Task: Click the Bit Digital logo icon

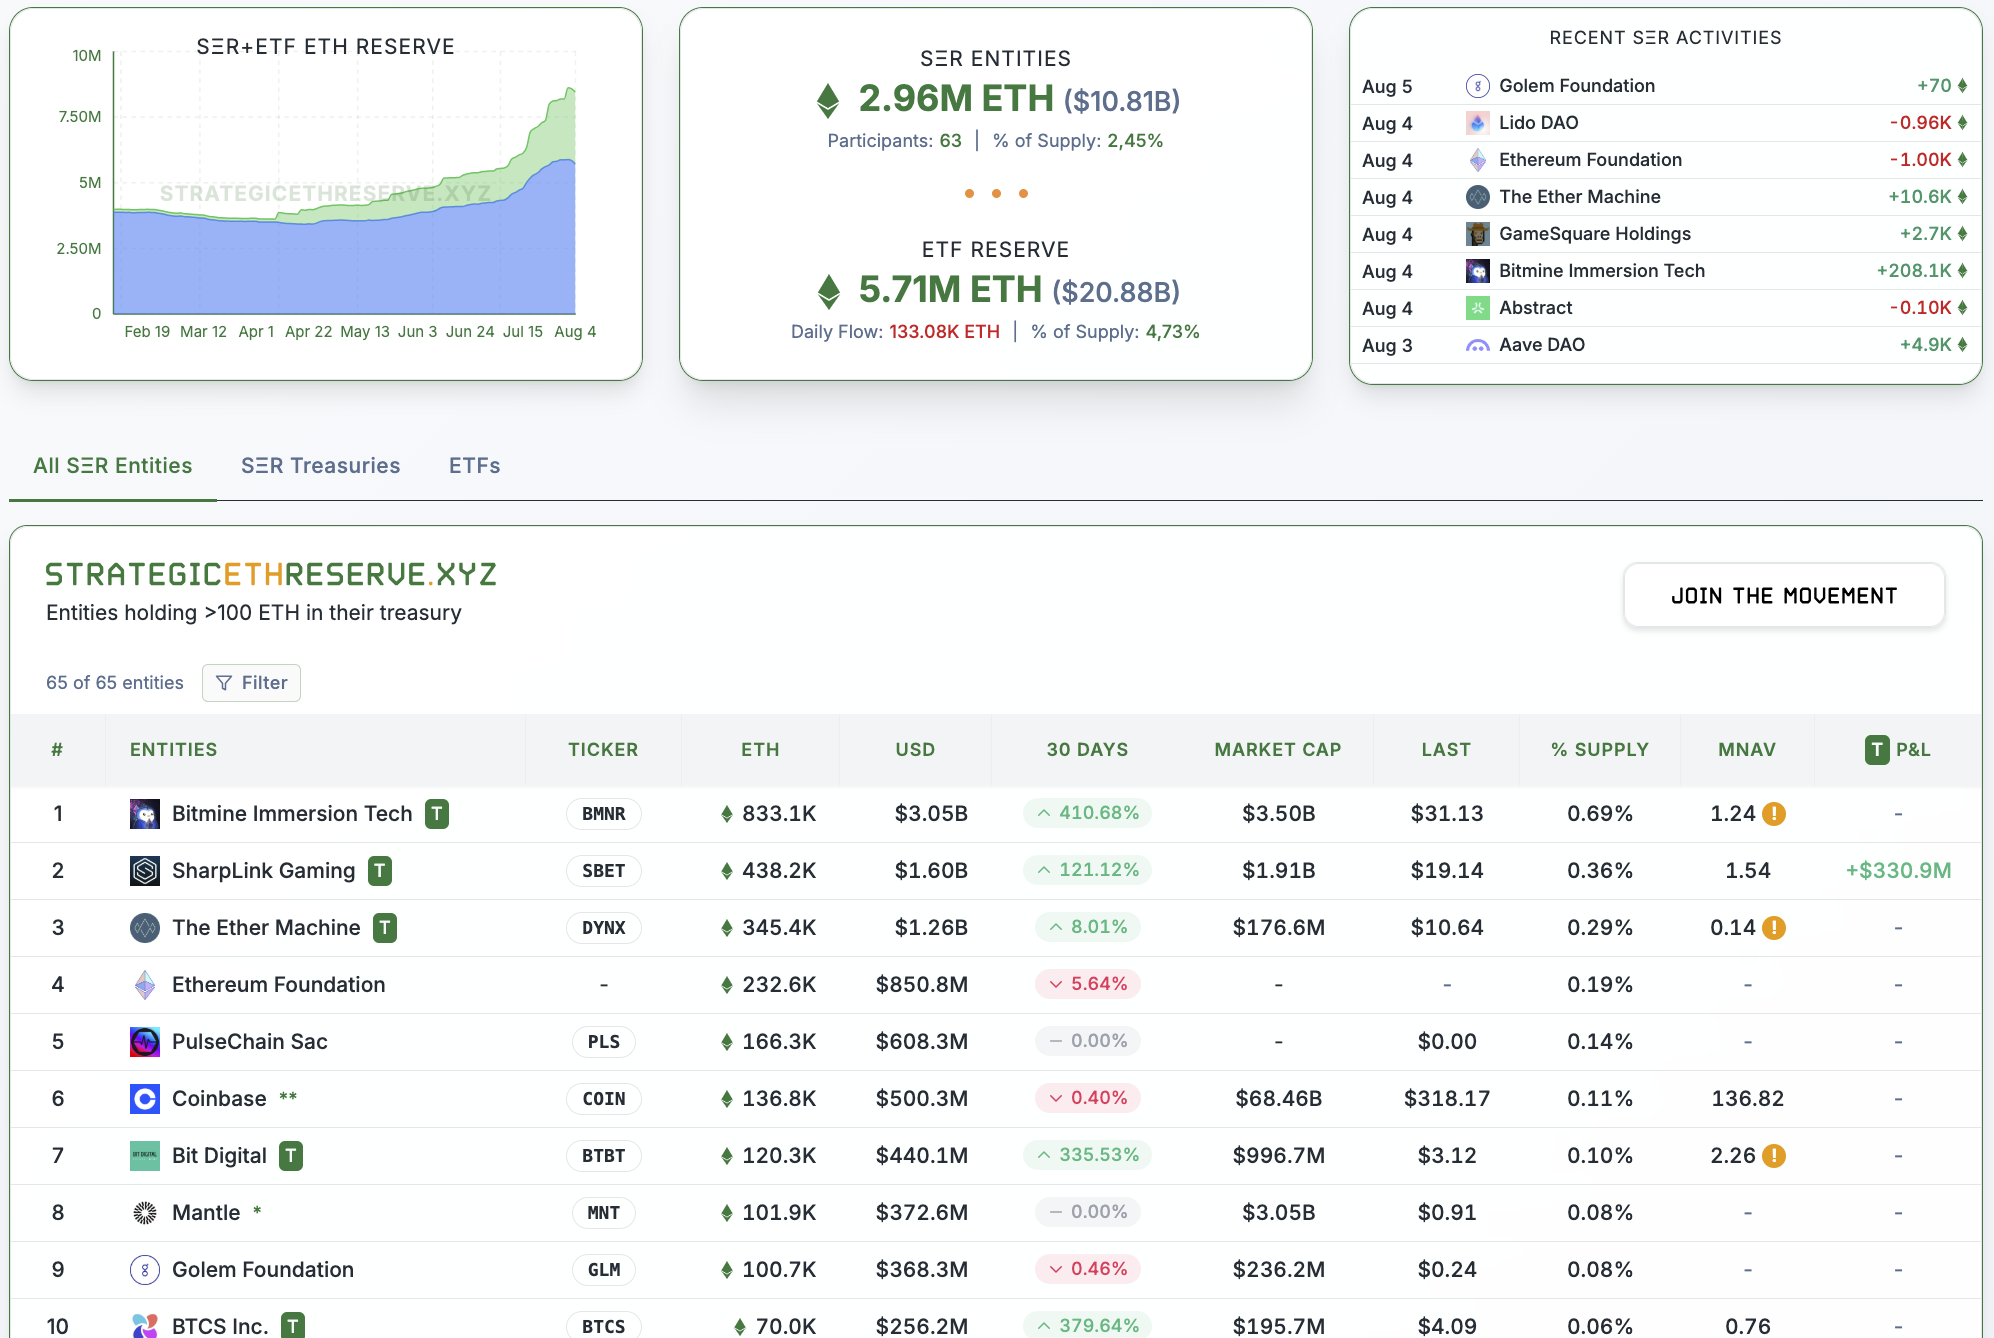Action: [145, 1156]
